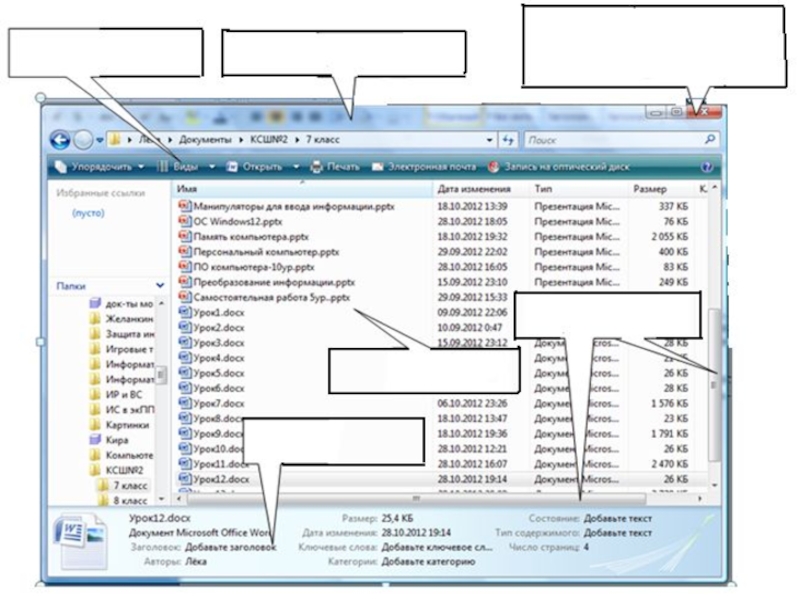This screenshot has height=600, width=800.
Task: Select Самостоятельная работа 5ур..pptx file icon
Action: (185, 297)
